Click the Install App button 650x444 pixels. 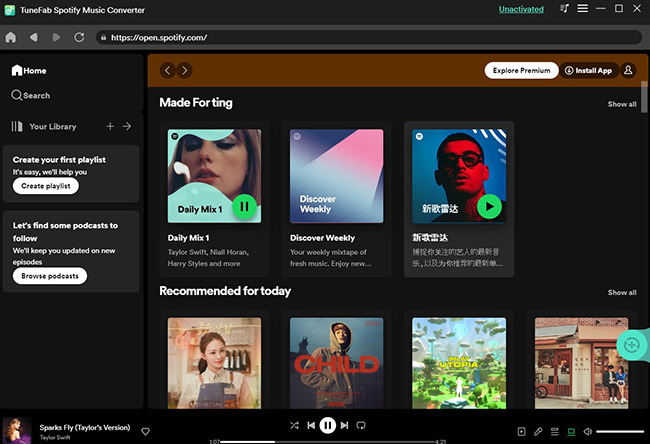(x=589, y=70)
